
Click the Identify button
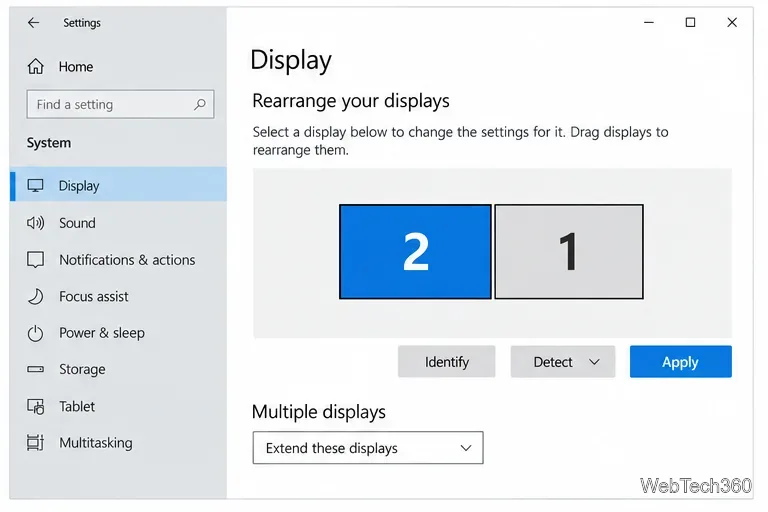click(446, 362)
